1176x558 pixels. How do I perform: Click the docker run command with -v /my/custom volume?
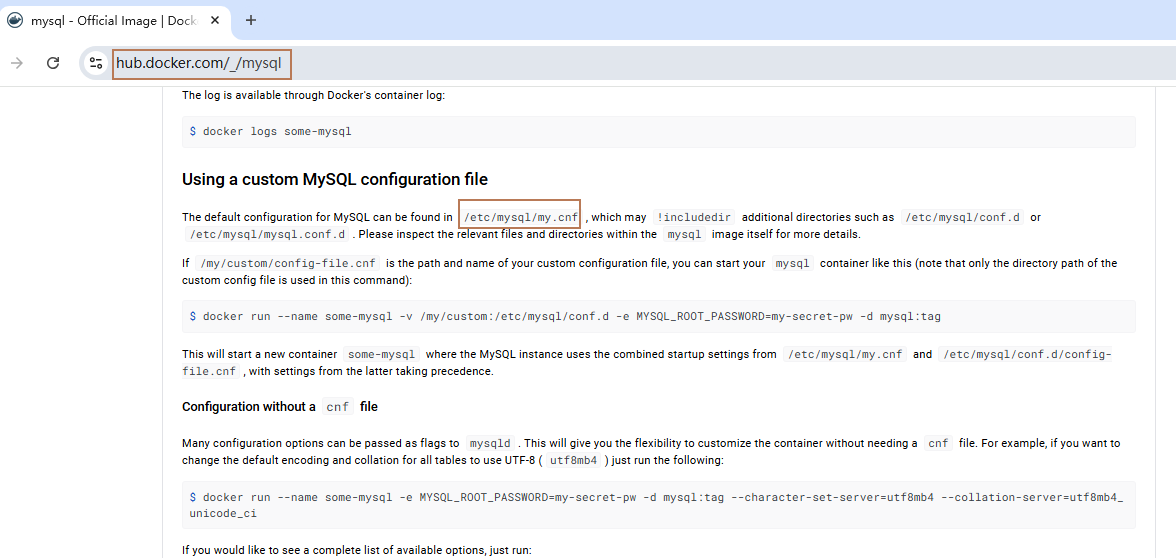click(x=658, y=316)
